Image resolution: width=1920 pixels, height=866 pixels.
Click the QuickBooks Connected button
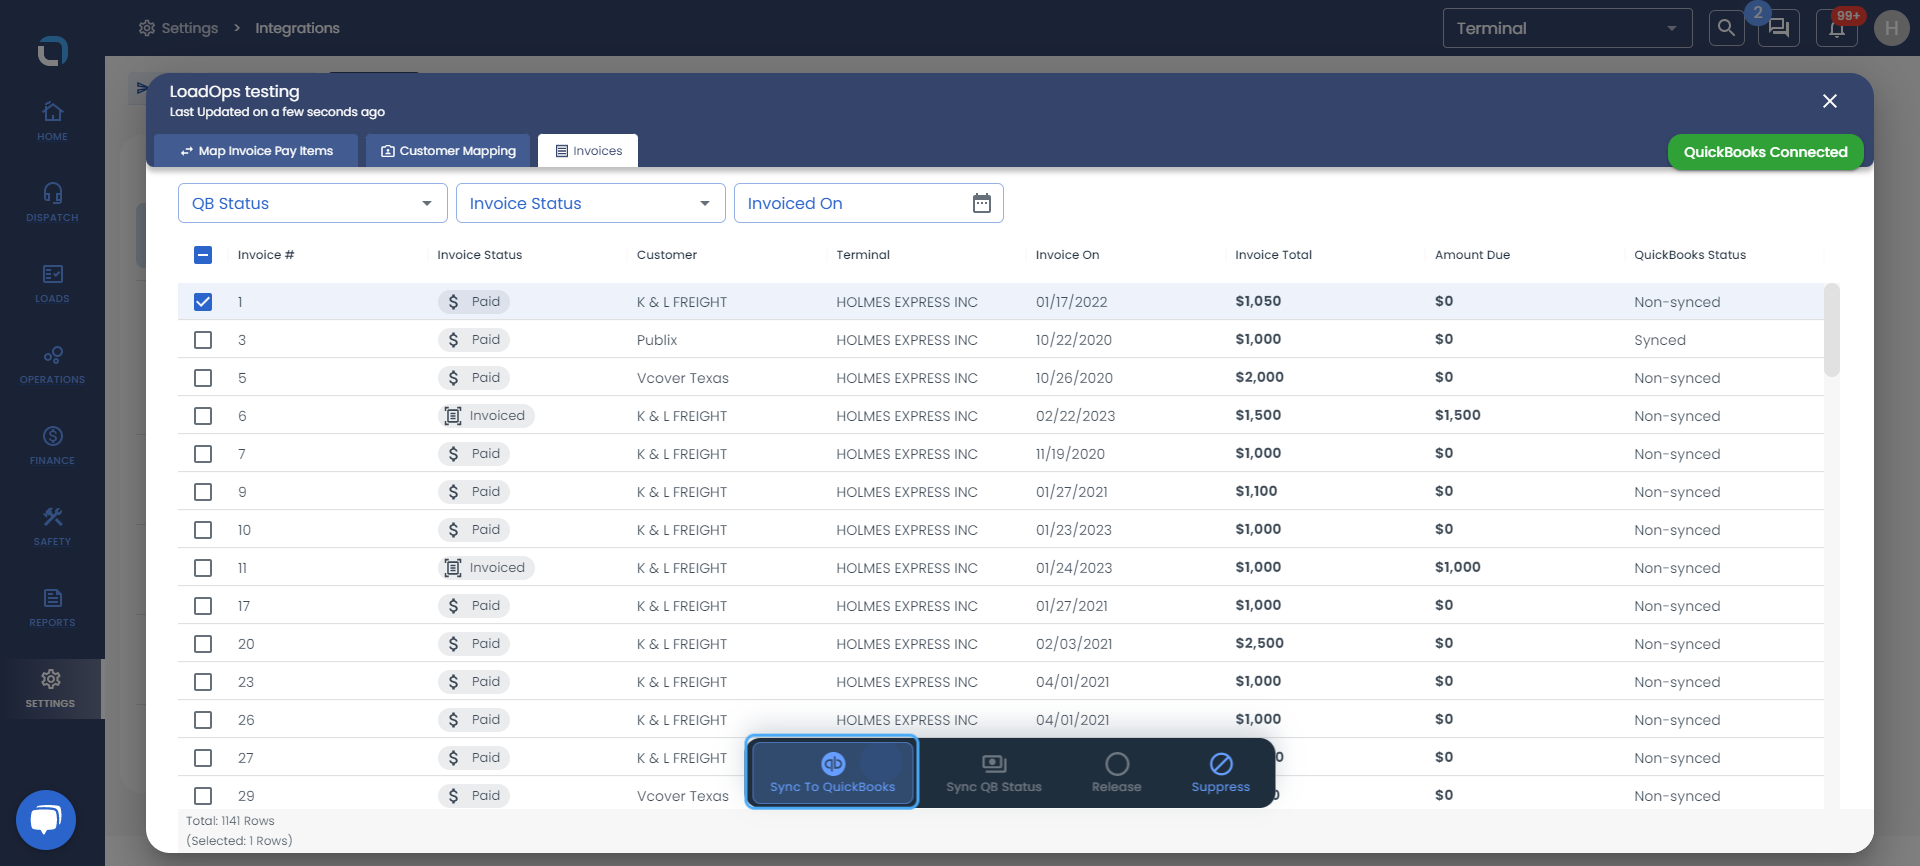coord(1765,152)
